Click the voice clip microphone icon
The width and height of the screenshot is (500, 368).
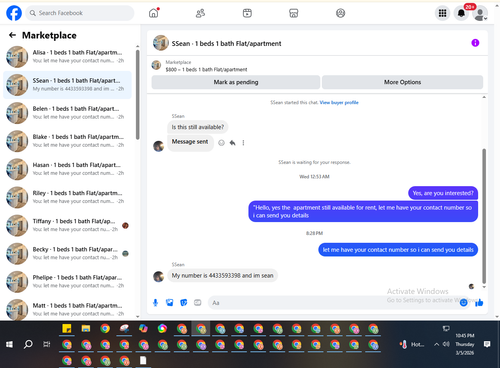pyautogui.click(x=155, y=303)
